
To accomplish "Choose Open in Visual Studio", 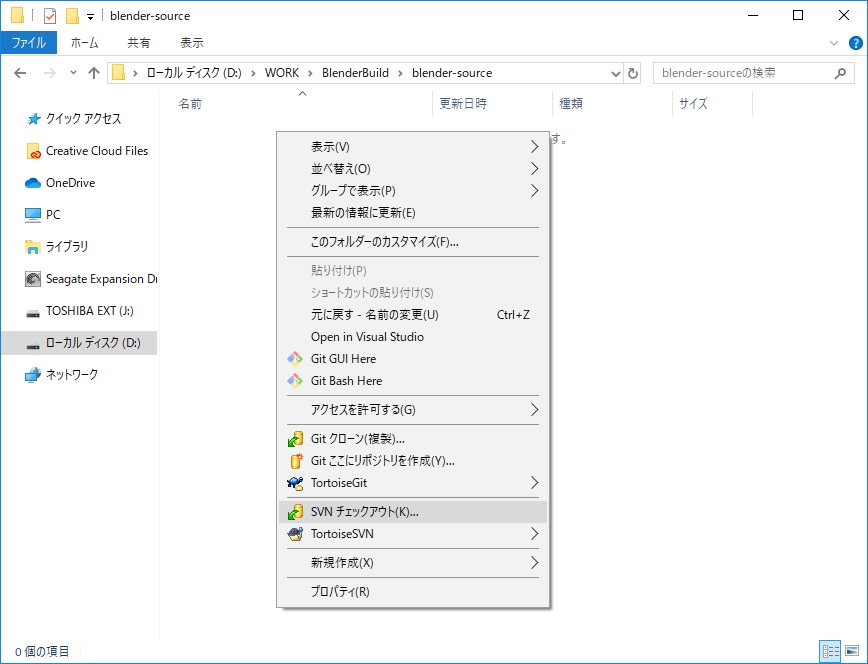I will coord(412,337).
